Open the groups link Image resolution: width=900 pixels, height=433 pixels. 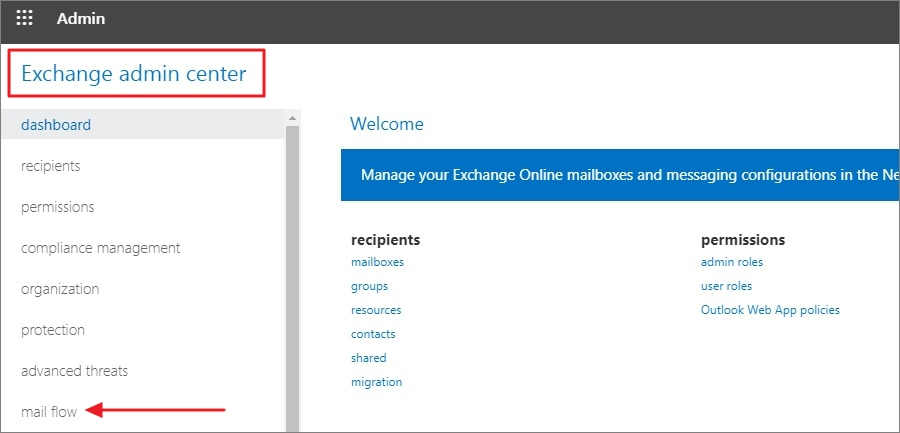pos(369,286)
